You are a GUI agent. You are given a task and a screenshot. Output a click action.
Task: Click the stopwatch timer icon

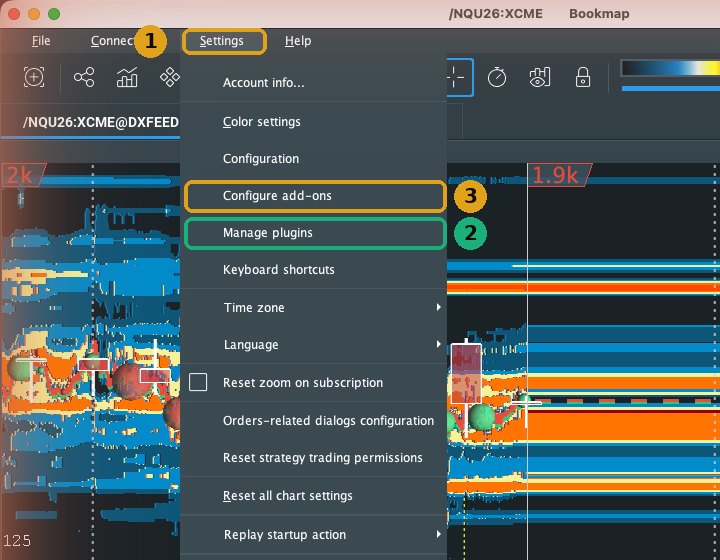[497, 77]
